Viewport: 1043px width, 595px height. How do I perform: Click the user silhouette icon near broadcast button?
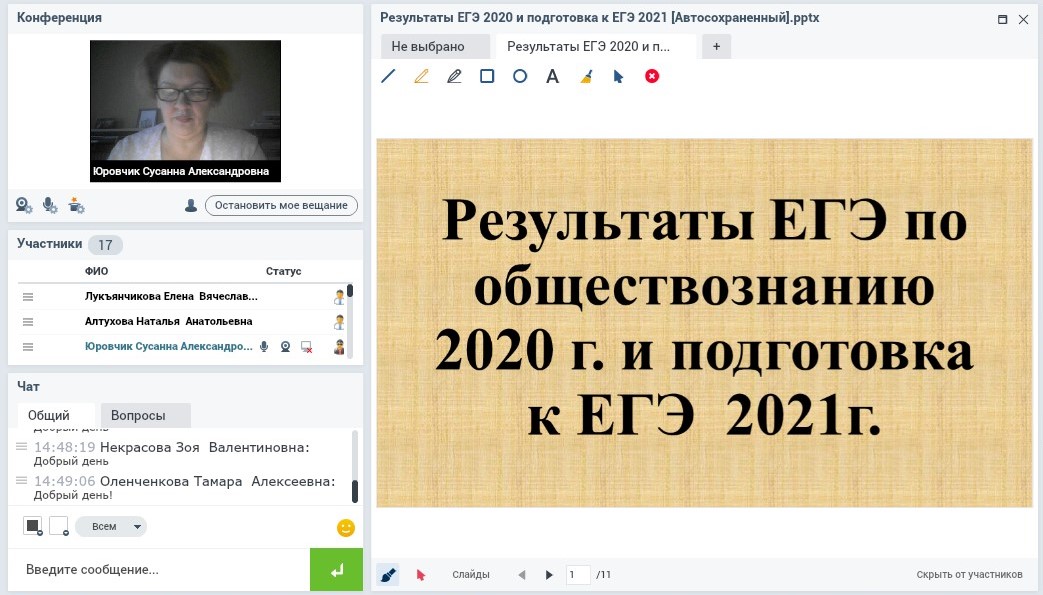(x=191, y=206)
